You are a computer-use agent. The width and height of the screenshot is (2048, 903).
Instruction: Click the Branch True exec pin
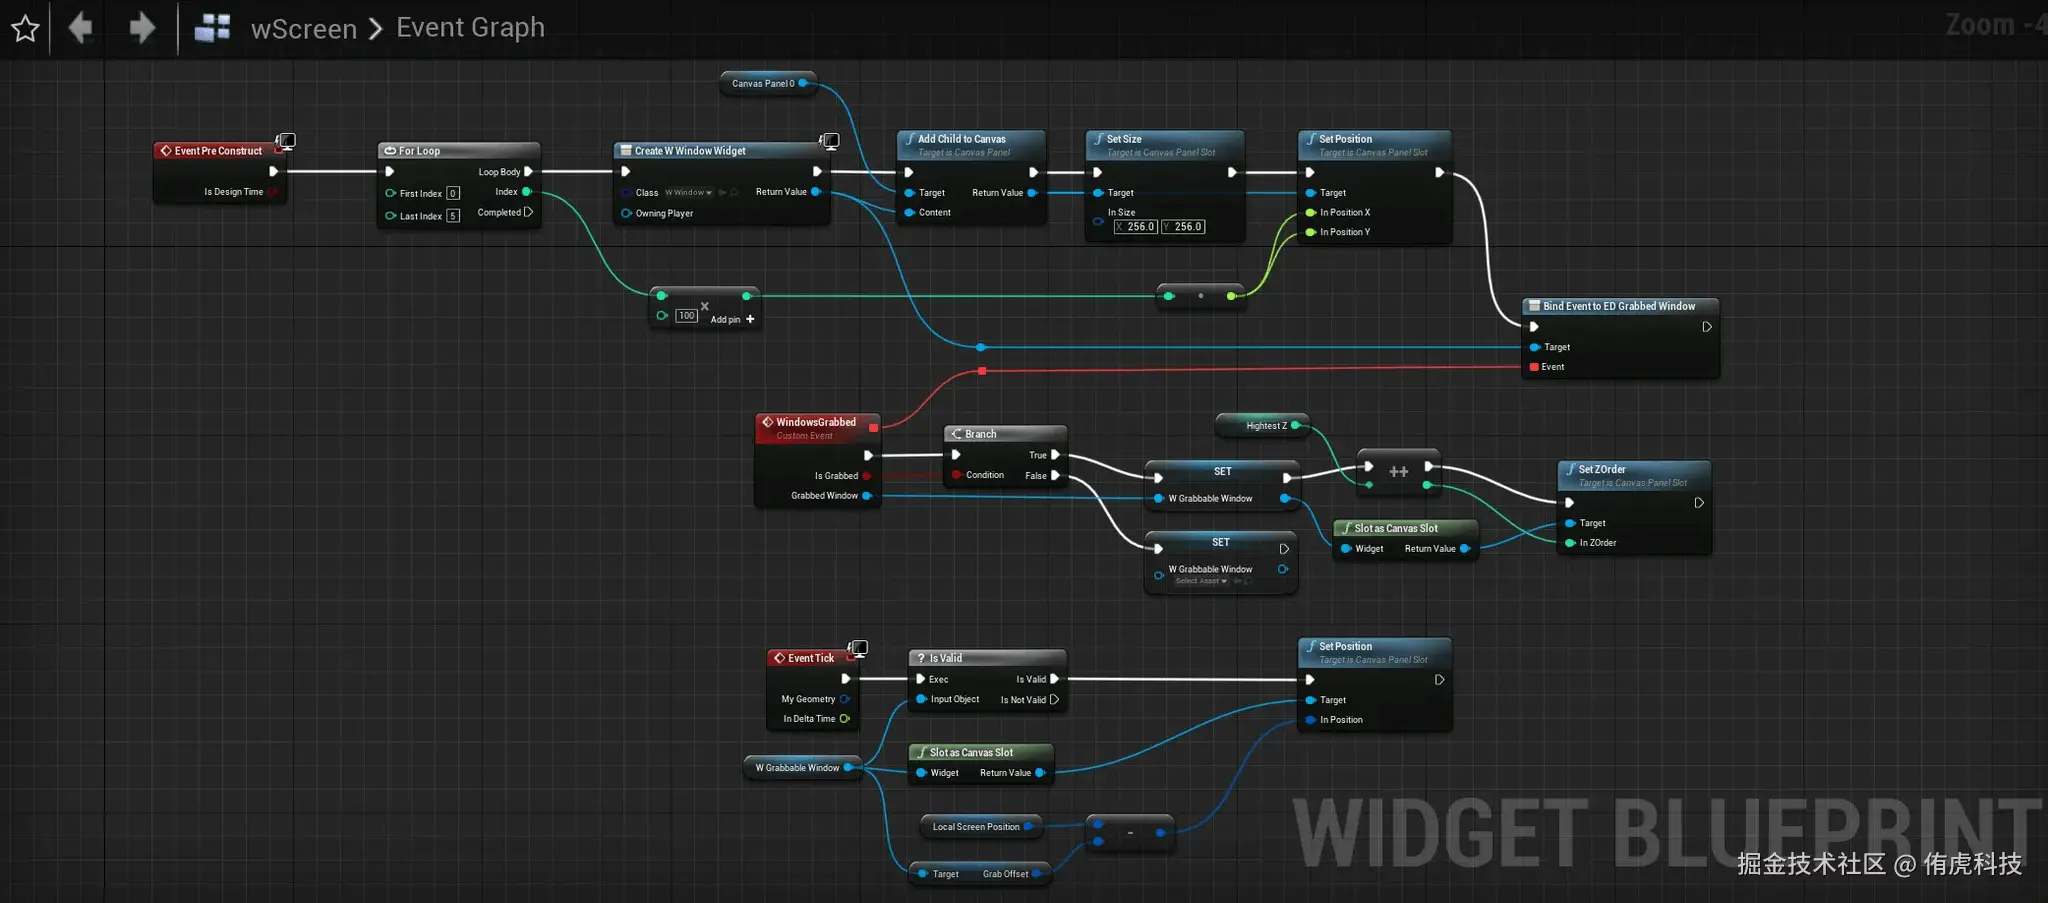[x=1055, y=455]
